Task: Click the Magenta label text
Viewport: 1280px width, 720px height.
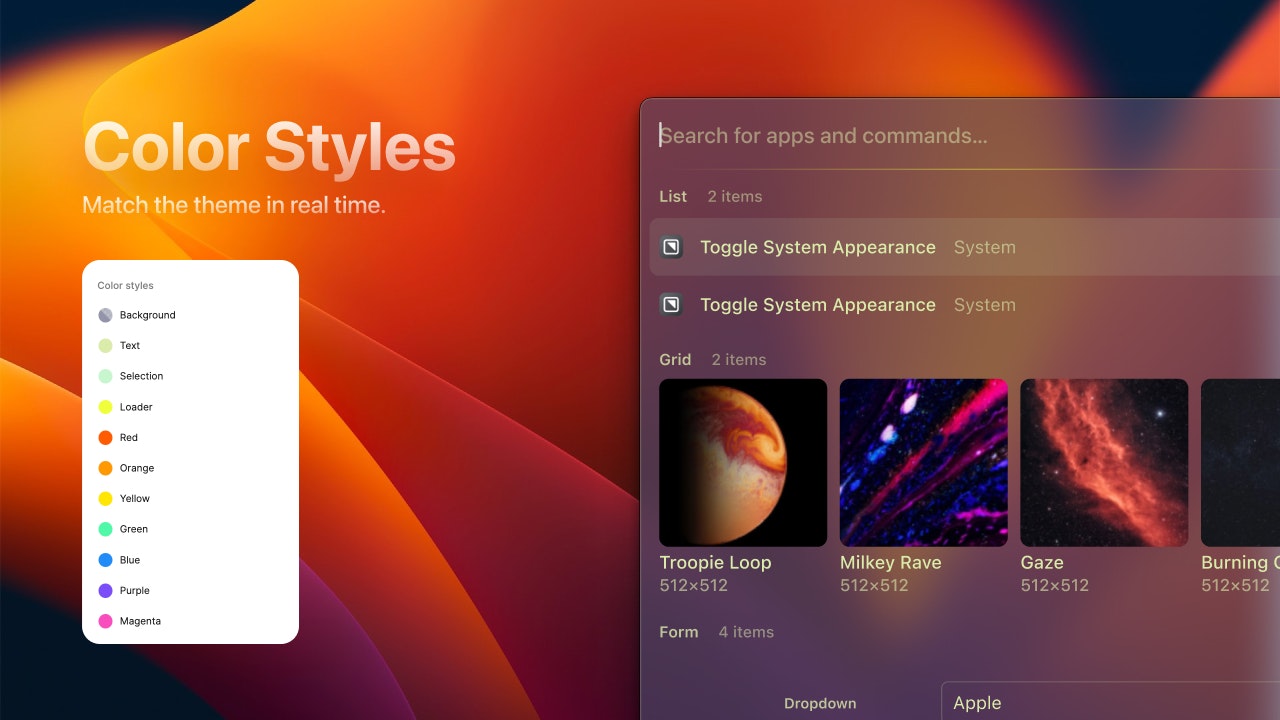Action: click(x=140, y=621)
